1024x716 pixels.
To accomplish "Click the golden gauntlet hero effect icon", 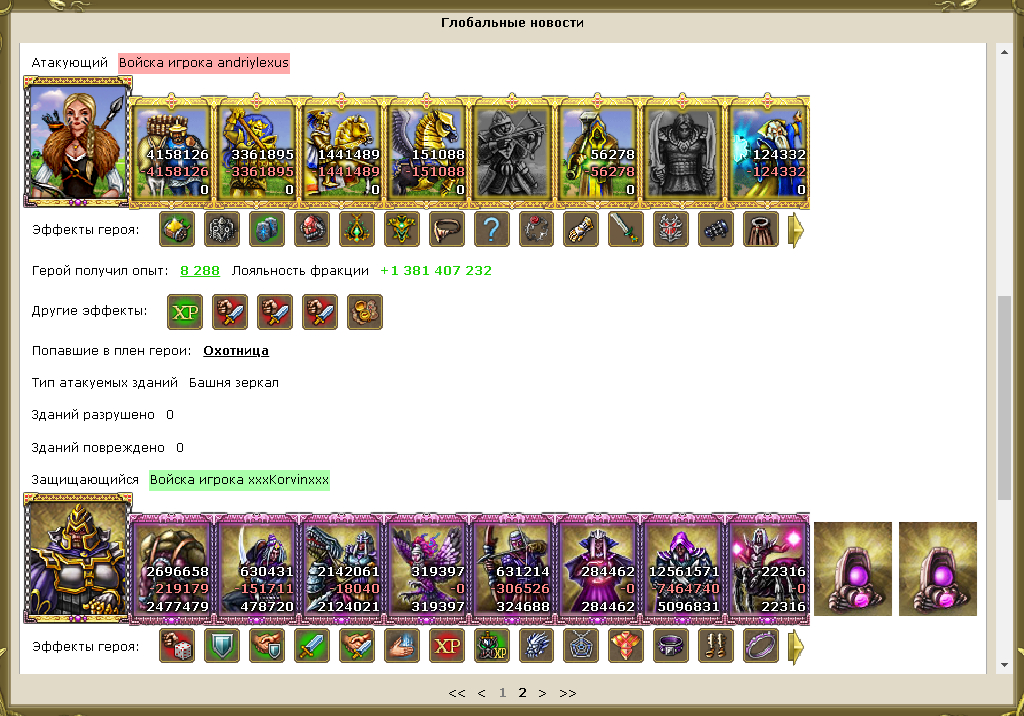I will pos(581,229).
